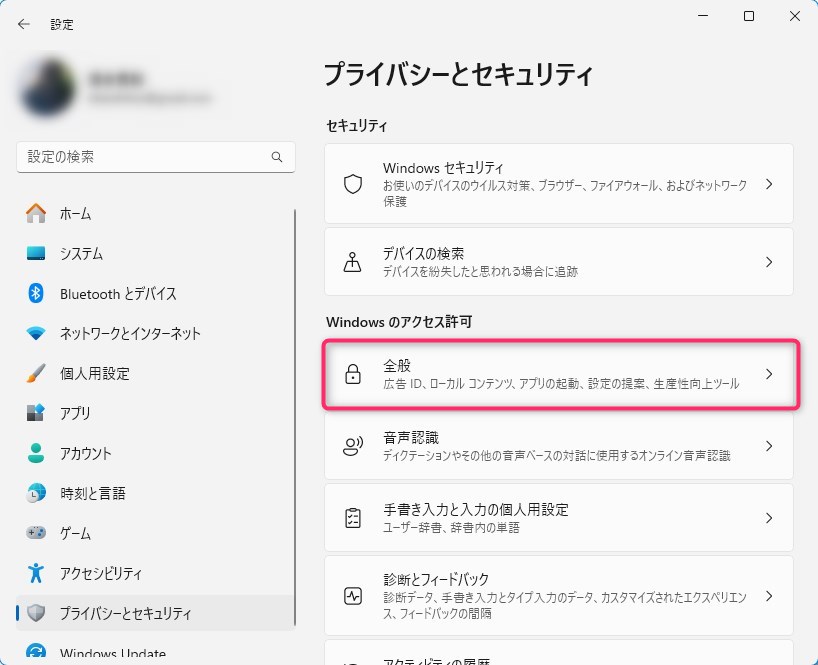
Task: Click the Windows セキュリティ shield icon
Action: (x=352, y=185)
